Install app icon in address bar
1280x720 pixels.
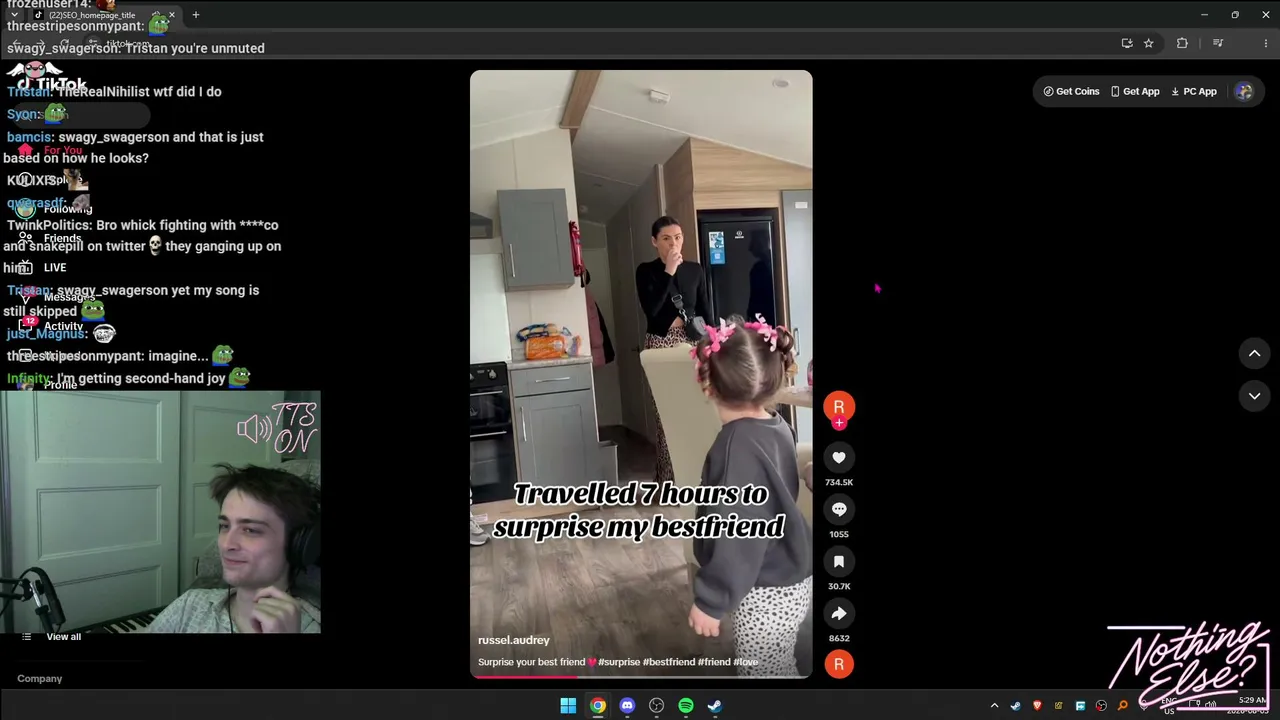[x=1127, y=43]
